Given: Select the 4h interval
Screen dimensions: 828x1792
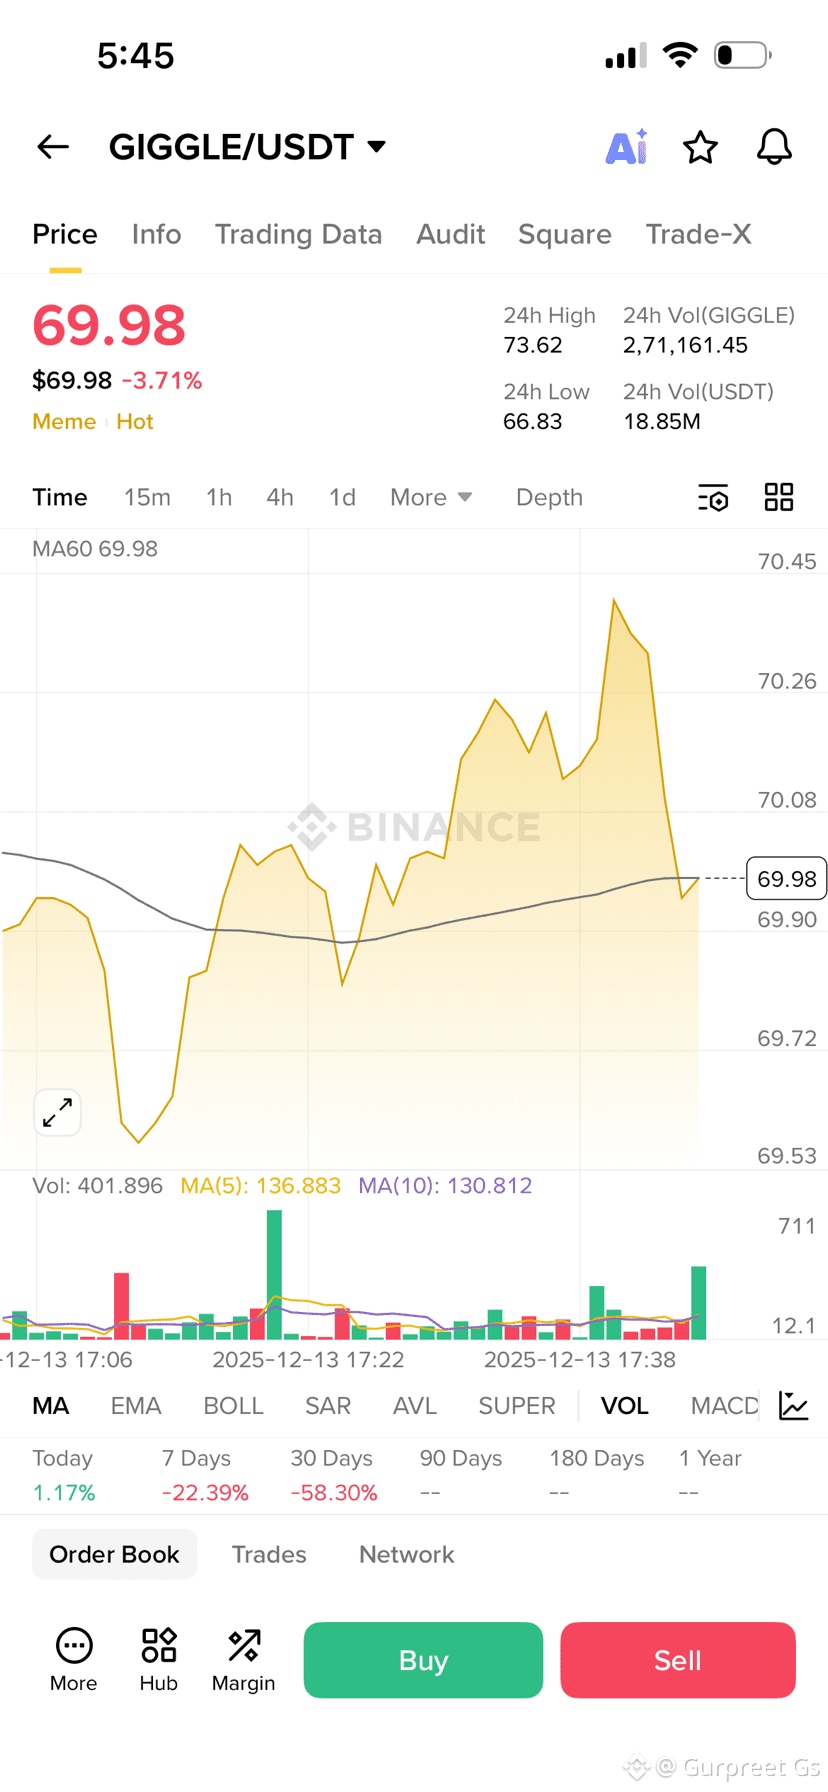Looking at the screenshot, I should [x=280, y=497].
